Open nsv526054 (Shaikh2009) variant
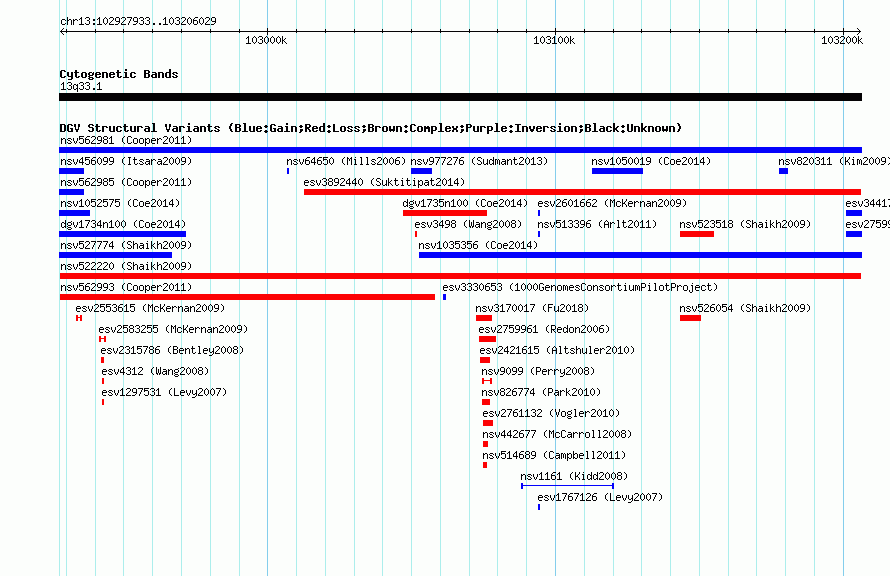The image size is (890, 576). coord(745,308)
